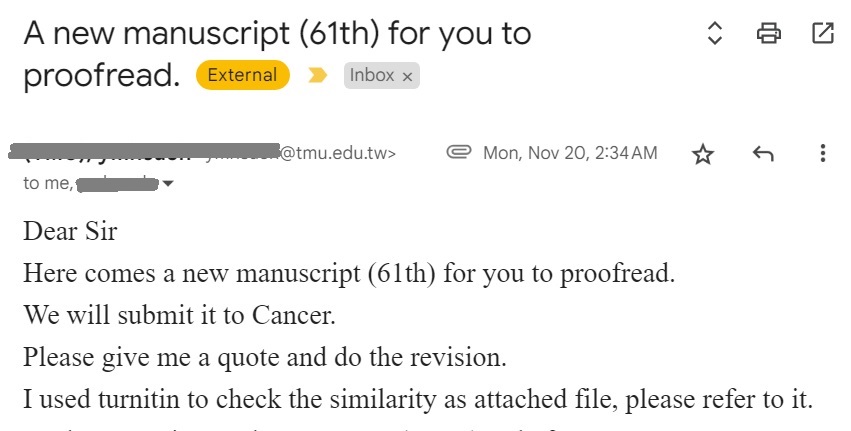Screen dimensions: 851x431
Task: Star this message
Action: (x=703, y=154)
